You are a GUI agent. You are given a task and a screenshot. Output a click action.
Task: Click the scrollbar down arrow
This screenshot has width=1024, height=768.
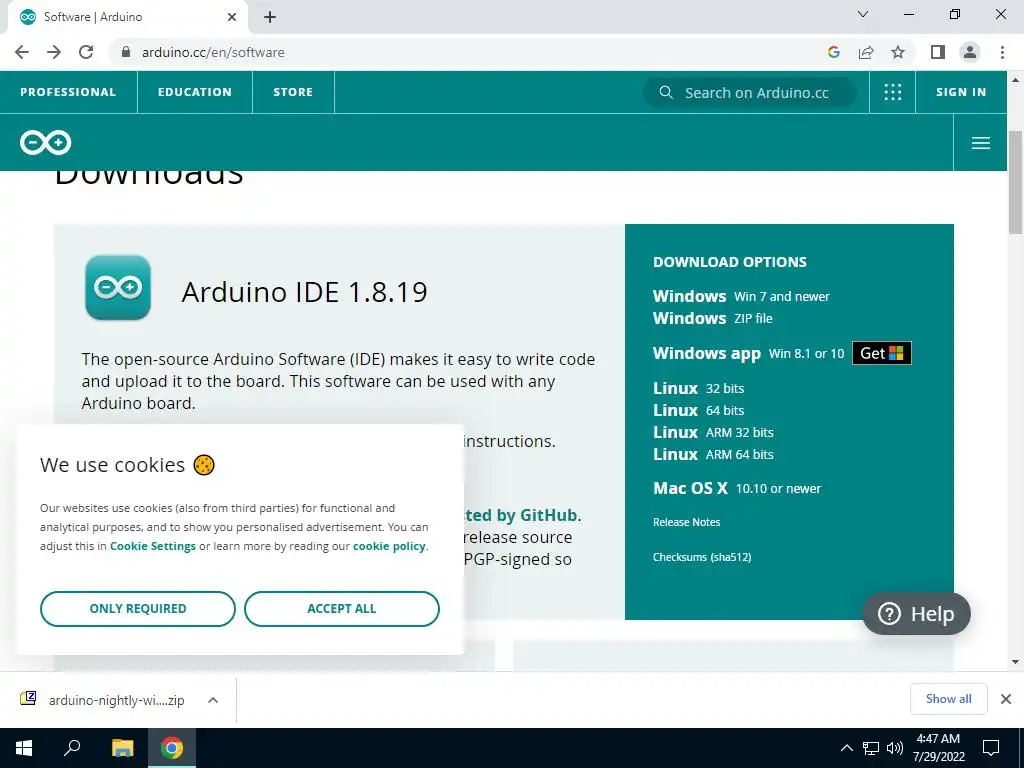1016,662
